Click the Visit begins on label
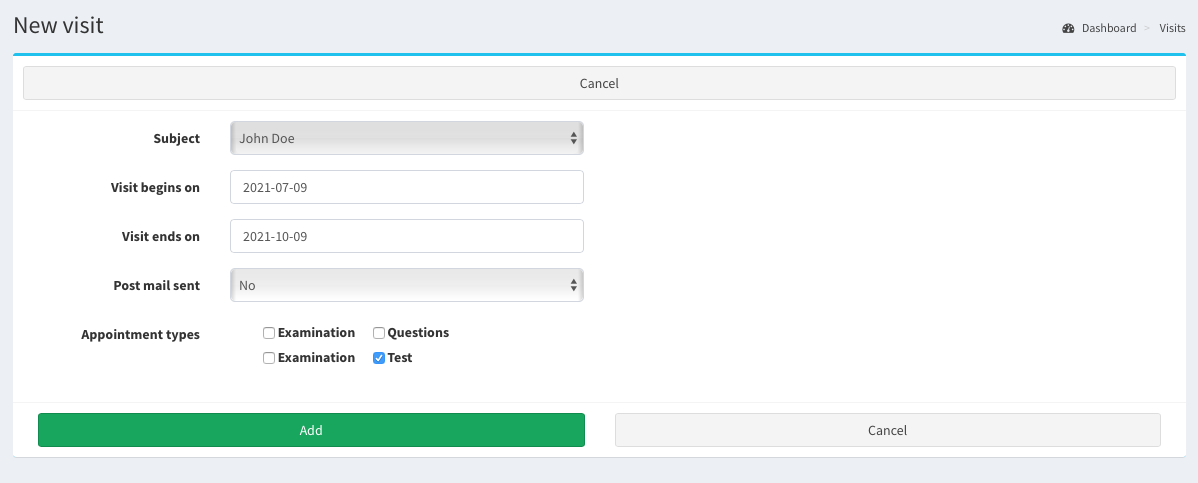This screenshot has width=1198, height=483. click(x=155, y=187)
